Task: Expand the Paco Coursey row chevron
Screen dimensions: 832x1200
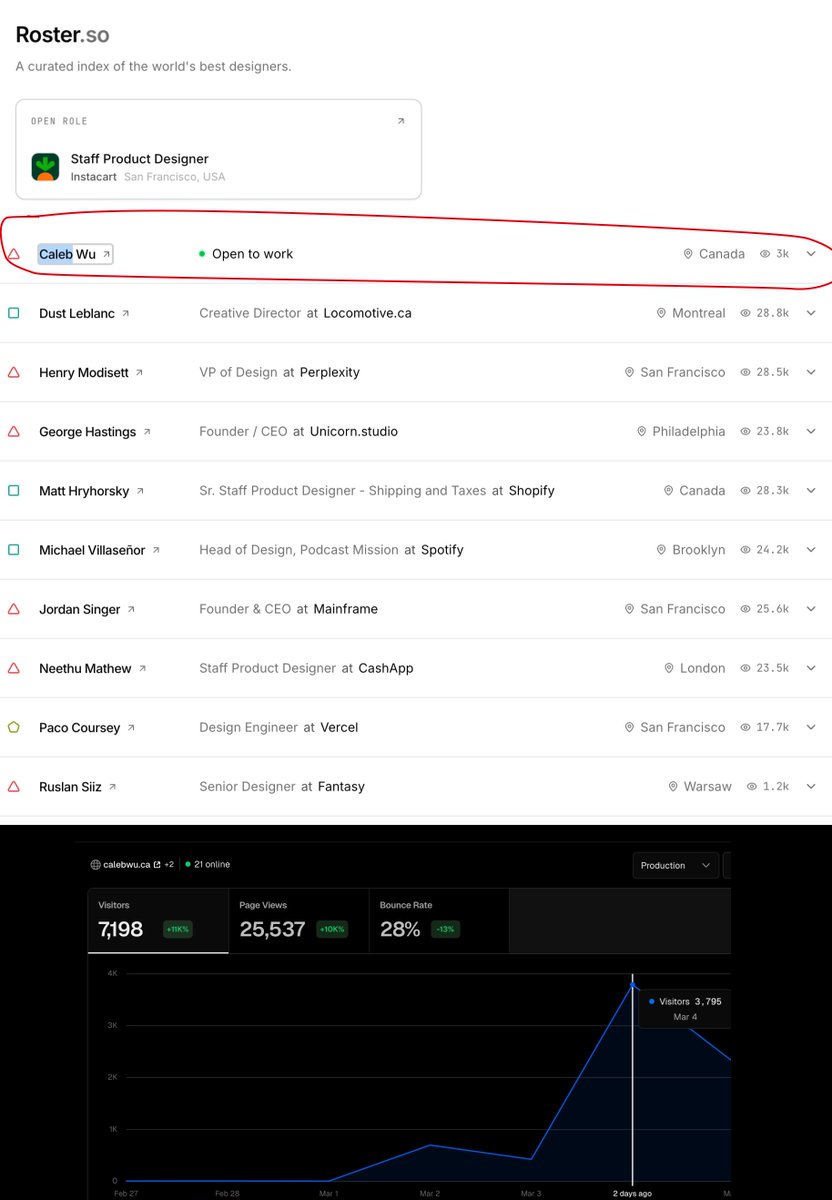Action: (811, 726)
